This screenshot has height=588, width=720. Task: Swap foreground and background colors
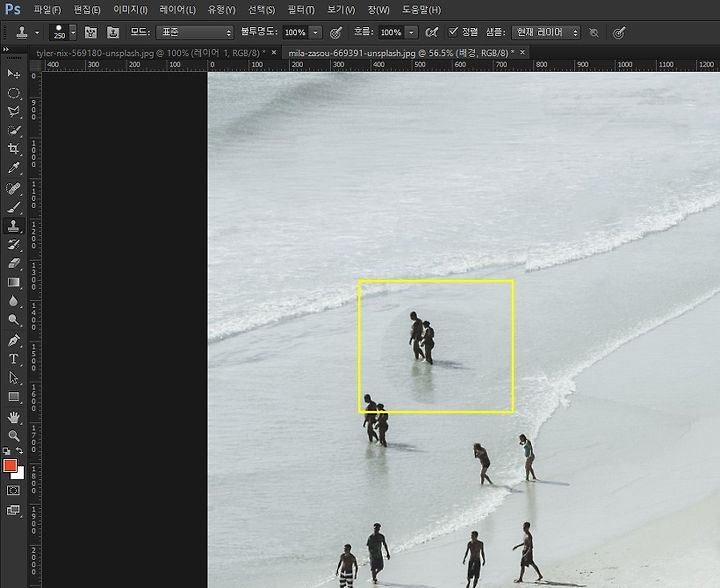click(20, 451)
